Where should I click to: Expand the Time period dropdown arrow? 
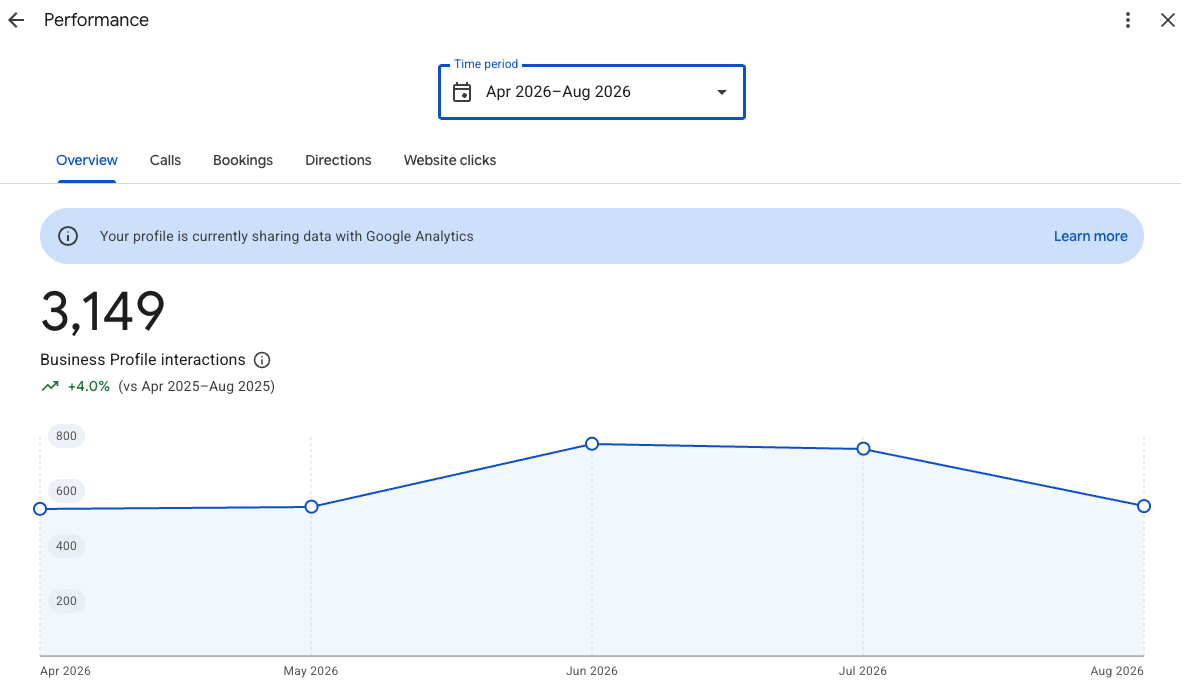tap(722, 92)
